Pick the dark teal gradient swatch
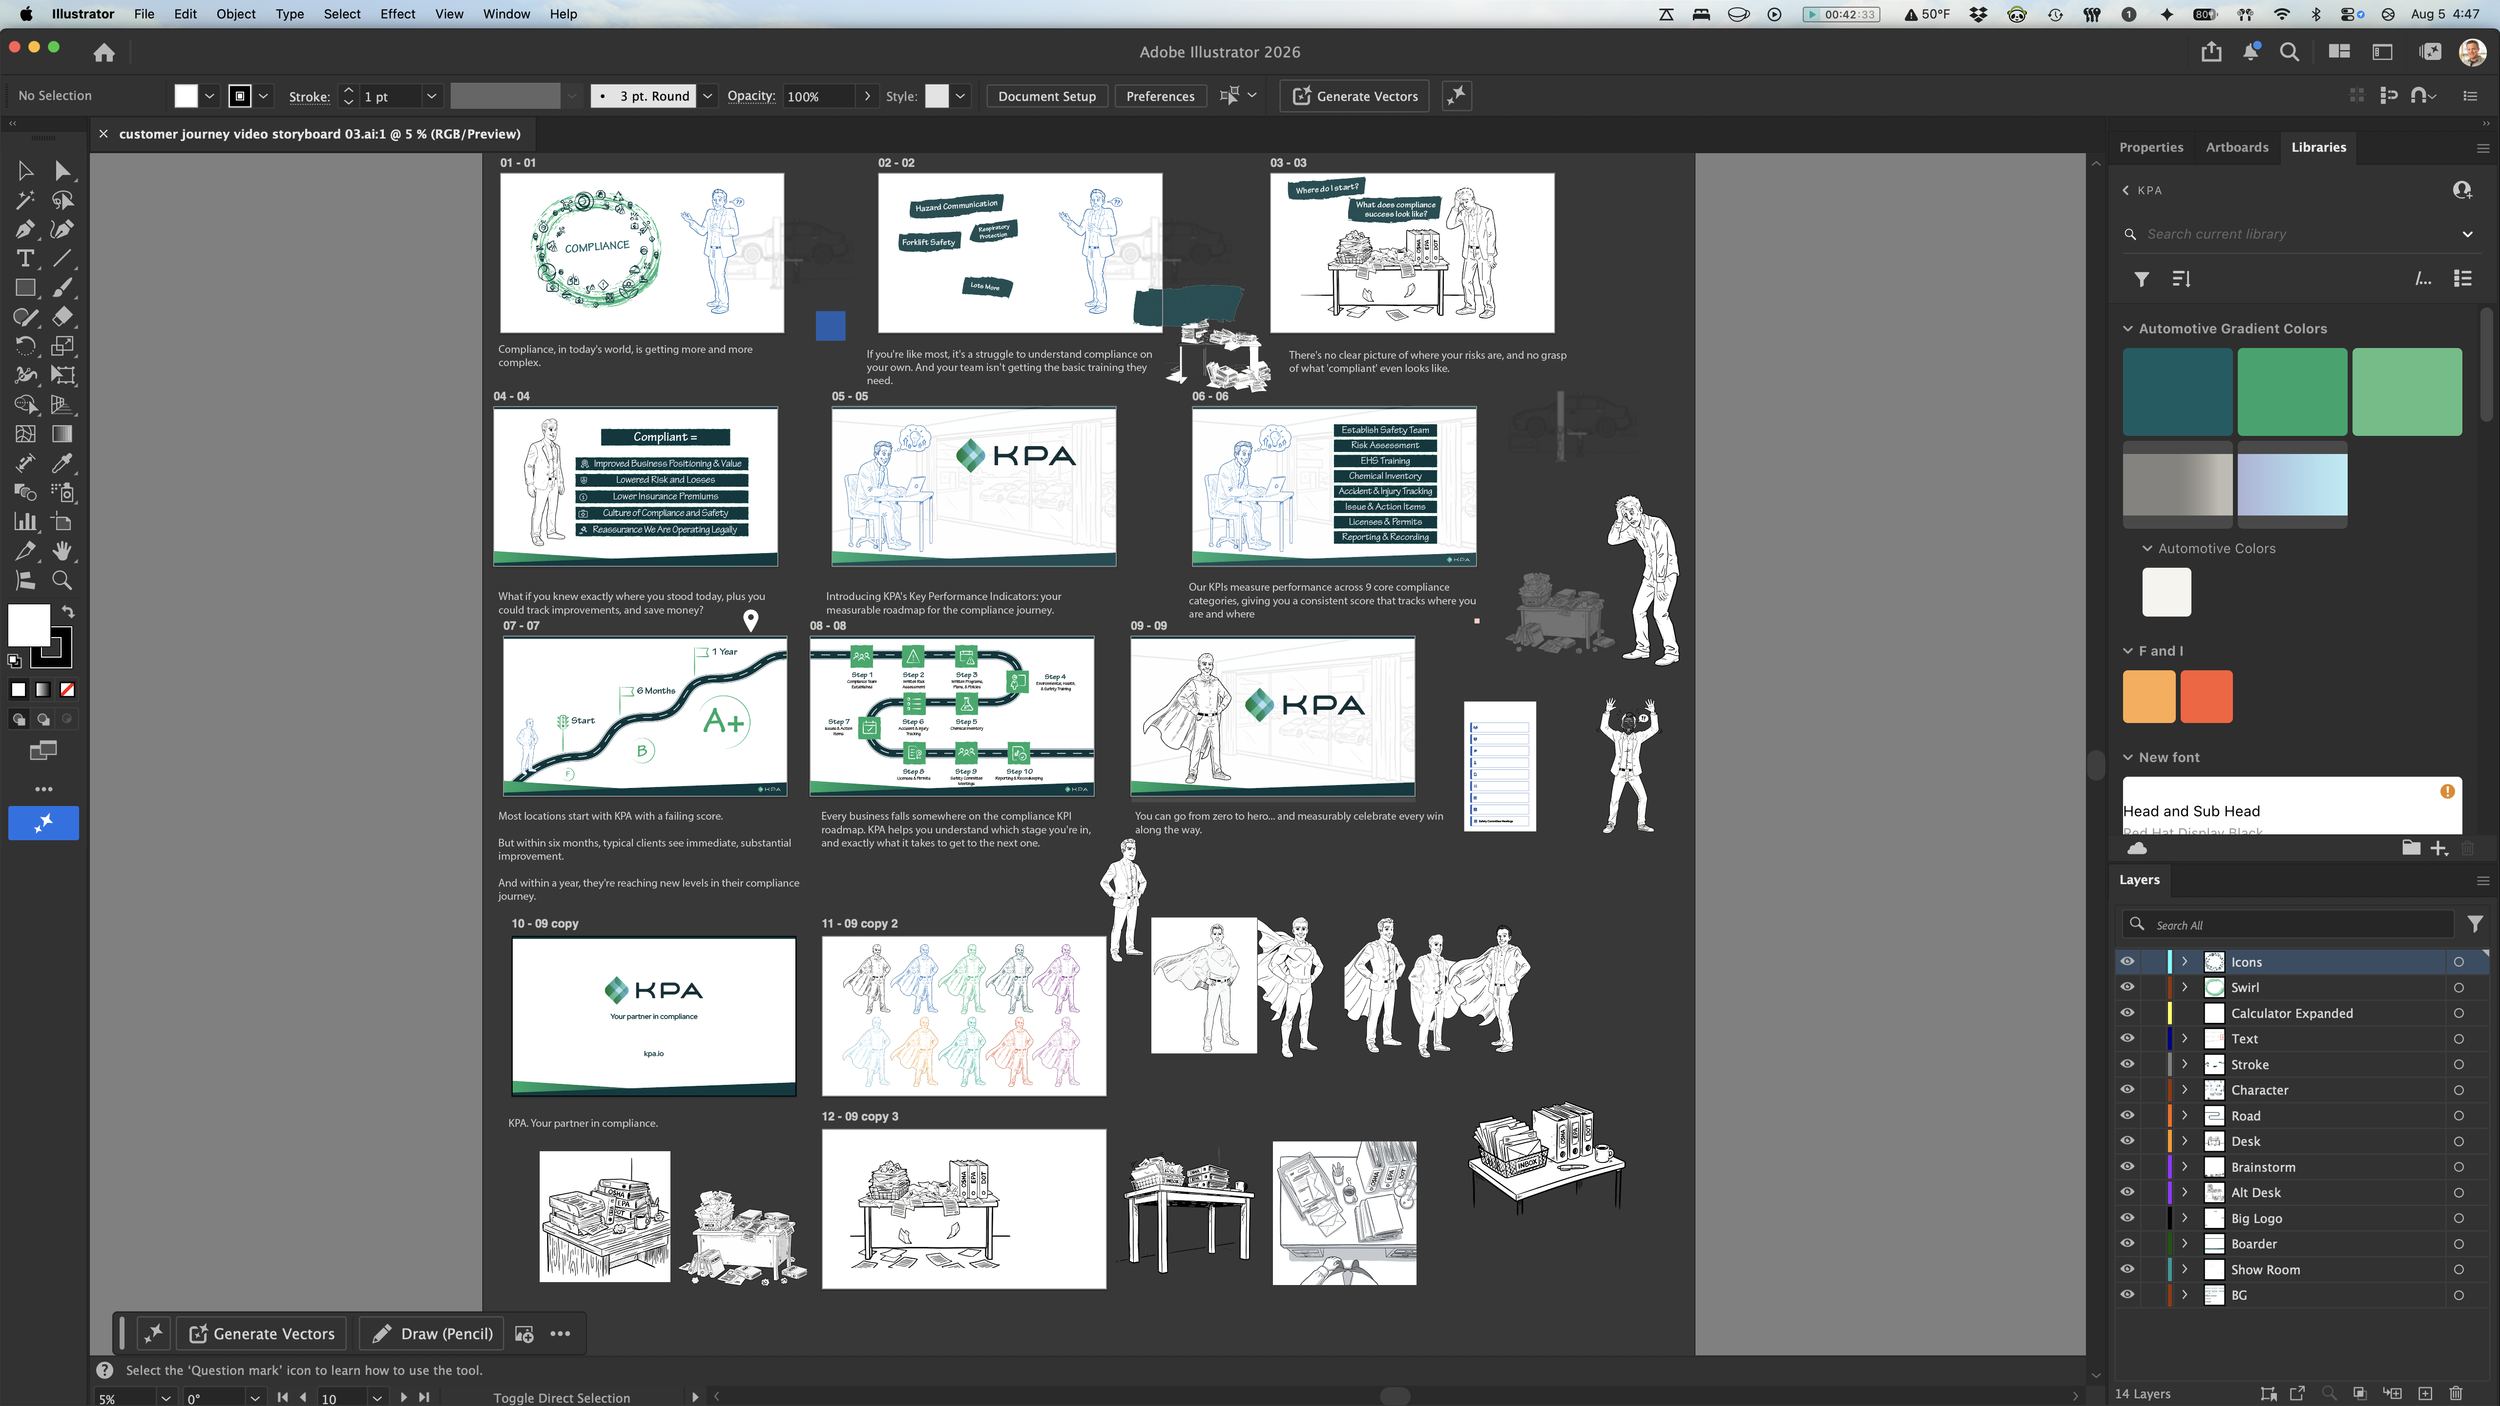 (2177, 392)
